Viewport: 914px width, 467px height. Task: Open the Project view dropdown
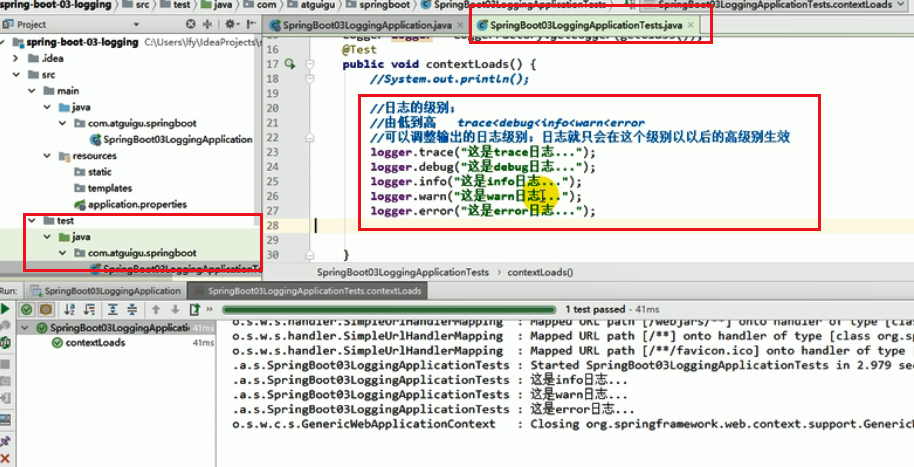click(x=136, y=24)
